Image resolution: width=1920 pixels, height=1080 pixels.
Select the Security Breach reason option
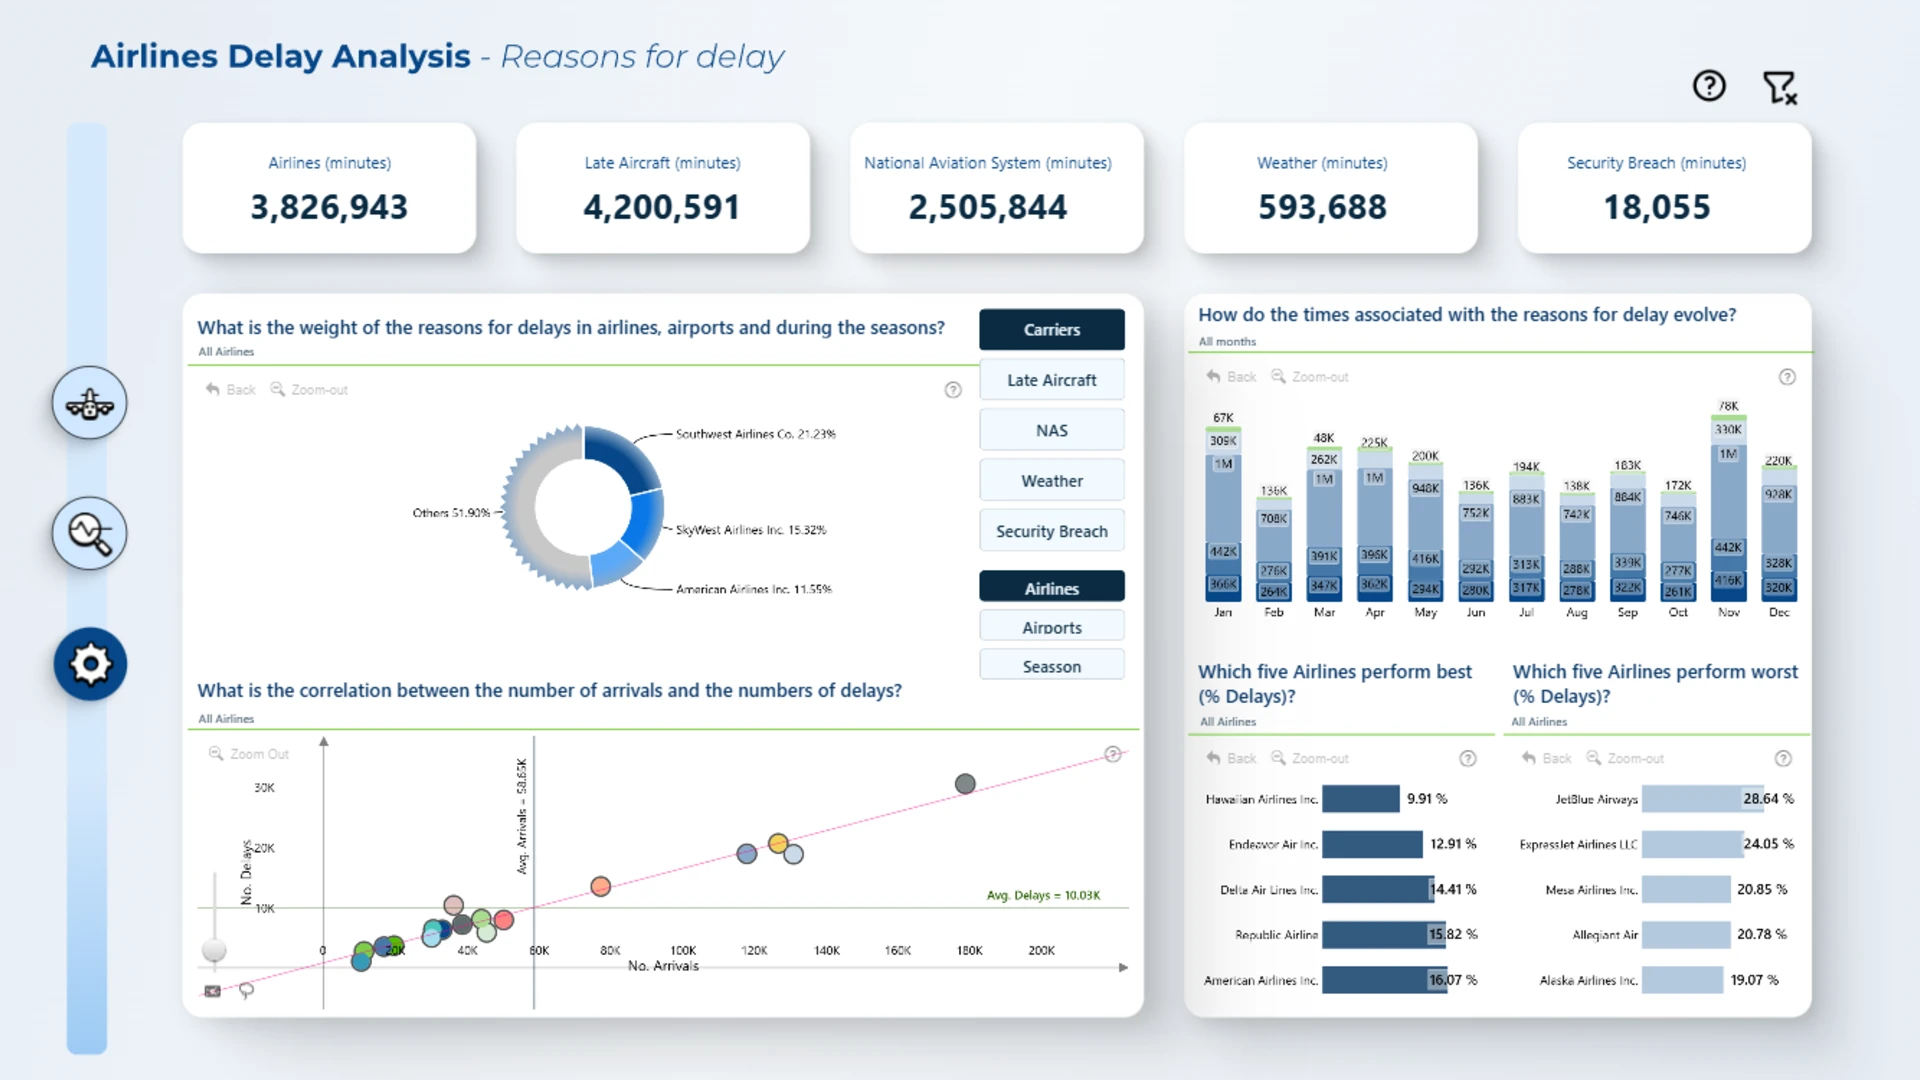click(1052, 531)
